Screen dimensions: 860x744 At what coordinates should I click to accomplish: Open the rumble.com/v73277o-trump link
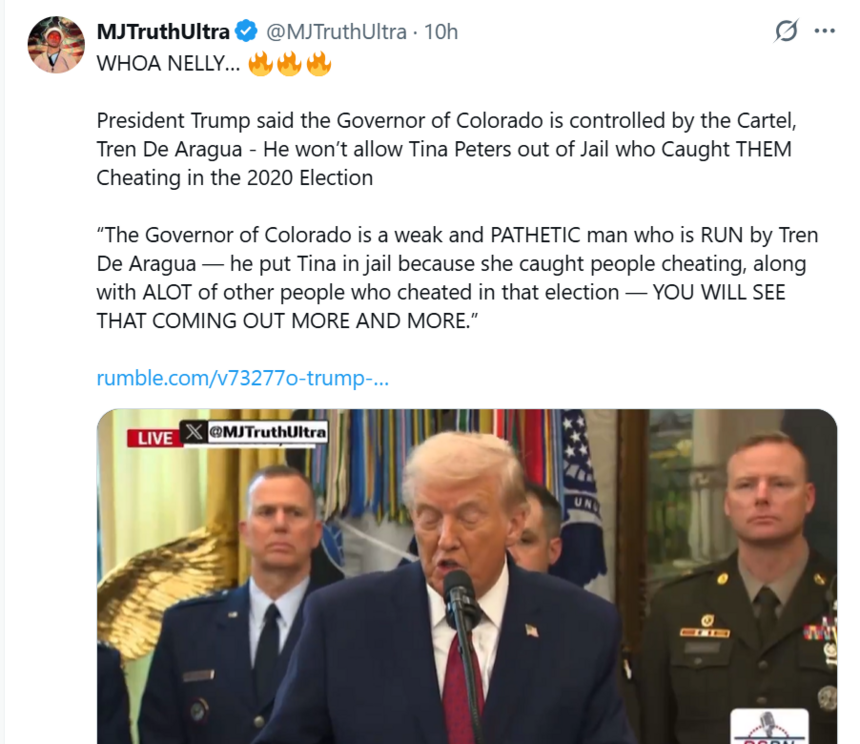click(242, 378)
